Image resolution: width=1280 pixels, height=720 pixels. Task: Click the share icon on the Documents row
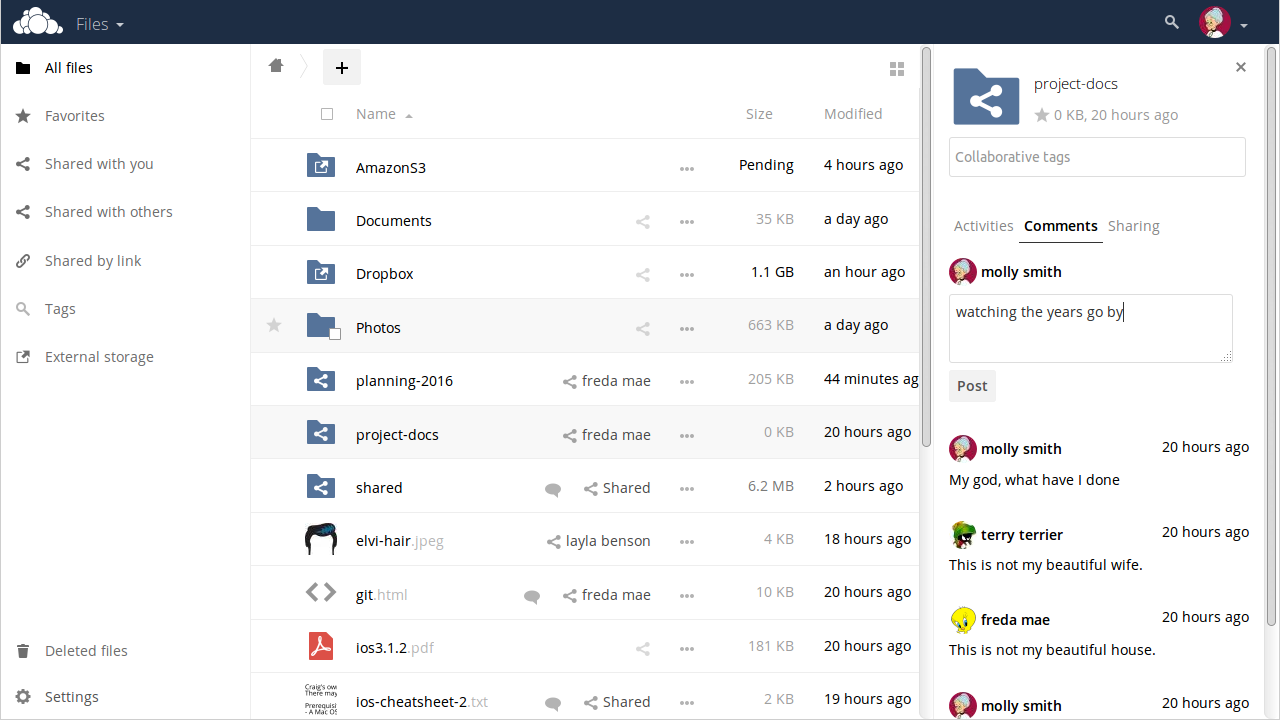tap(643, 221)
